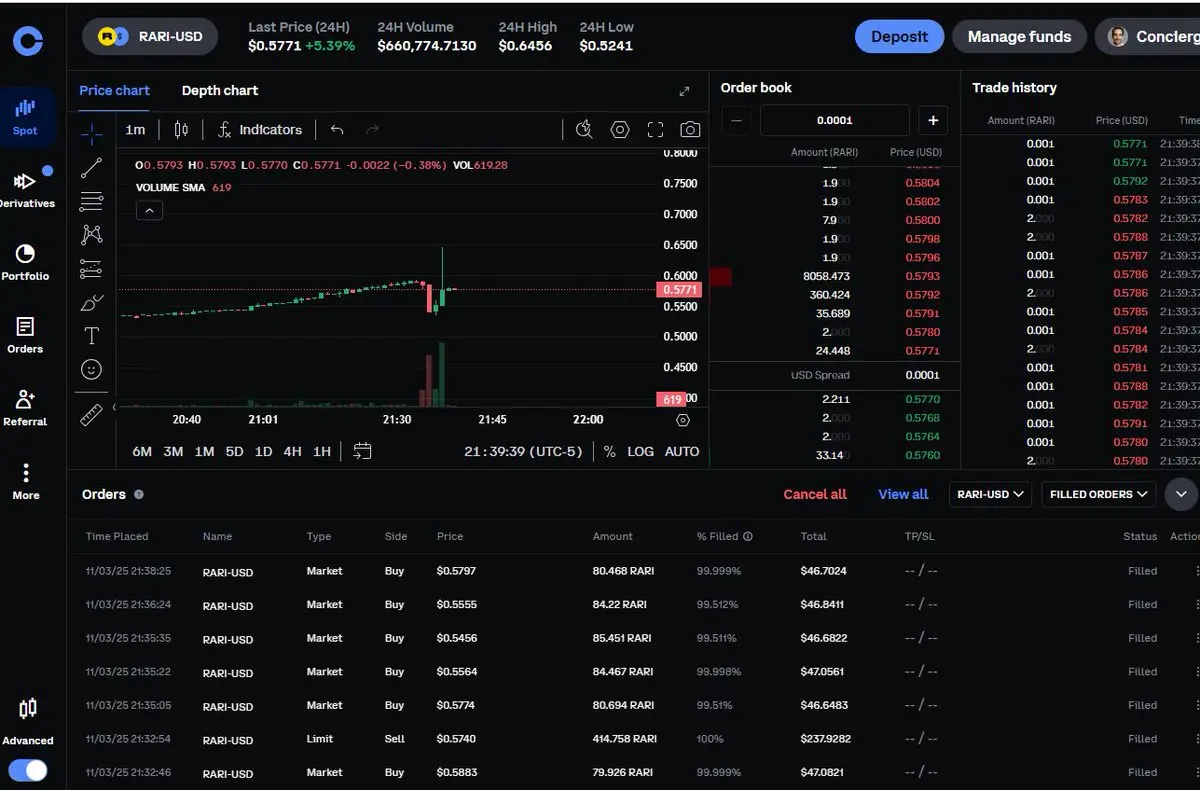Open the emoji icons tool
Viewport: 1200px width, 790px height.
click(x=91, y=370)
